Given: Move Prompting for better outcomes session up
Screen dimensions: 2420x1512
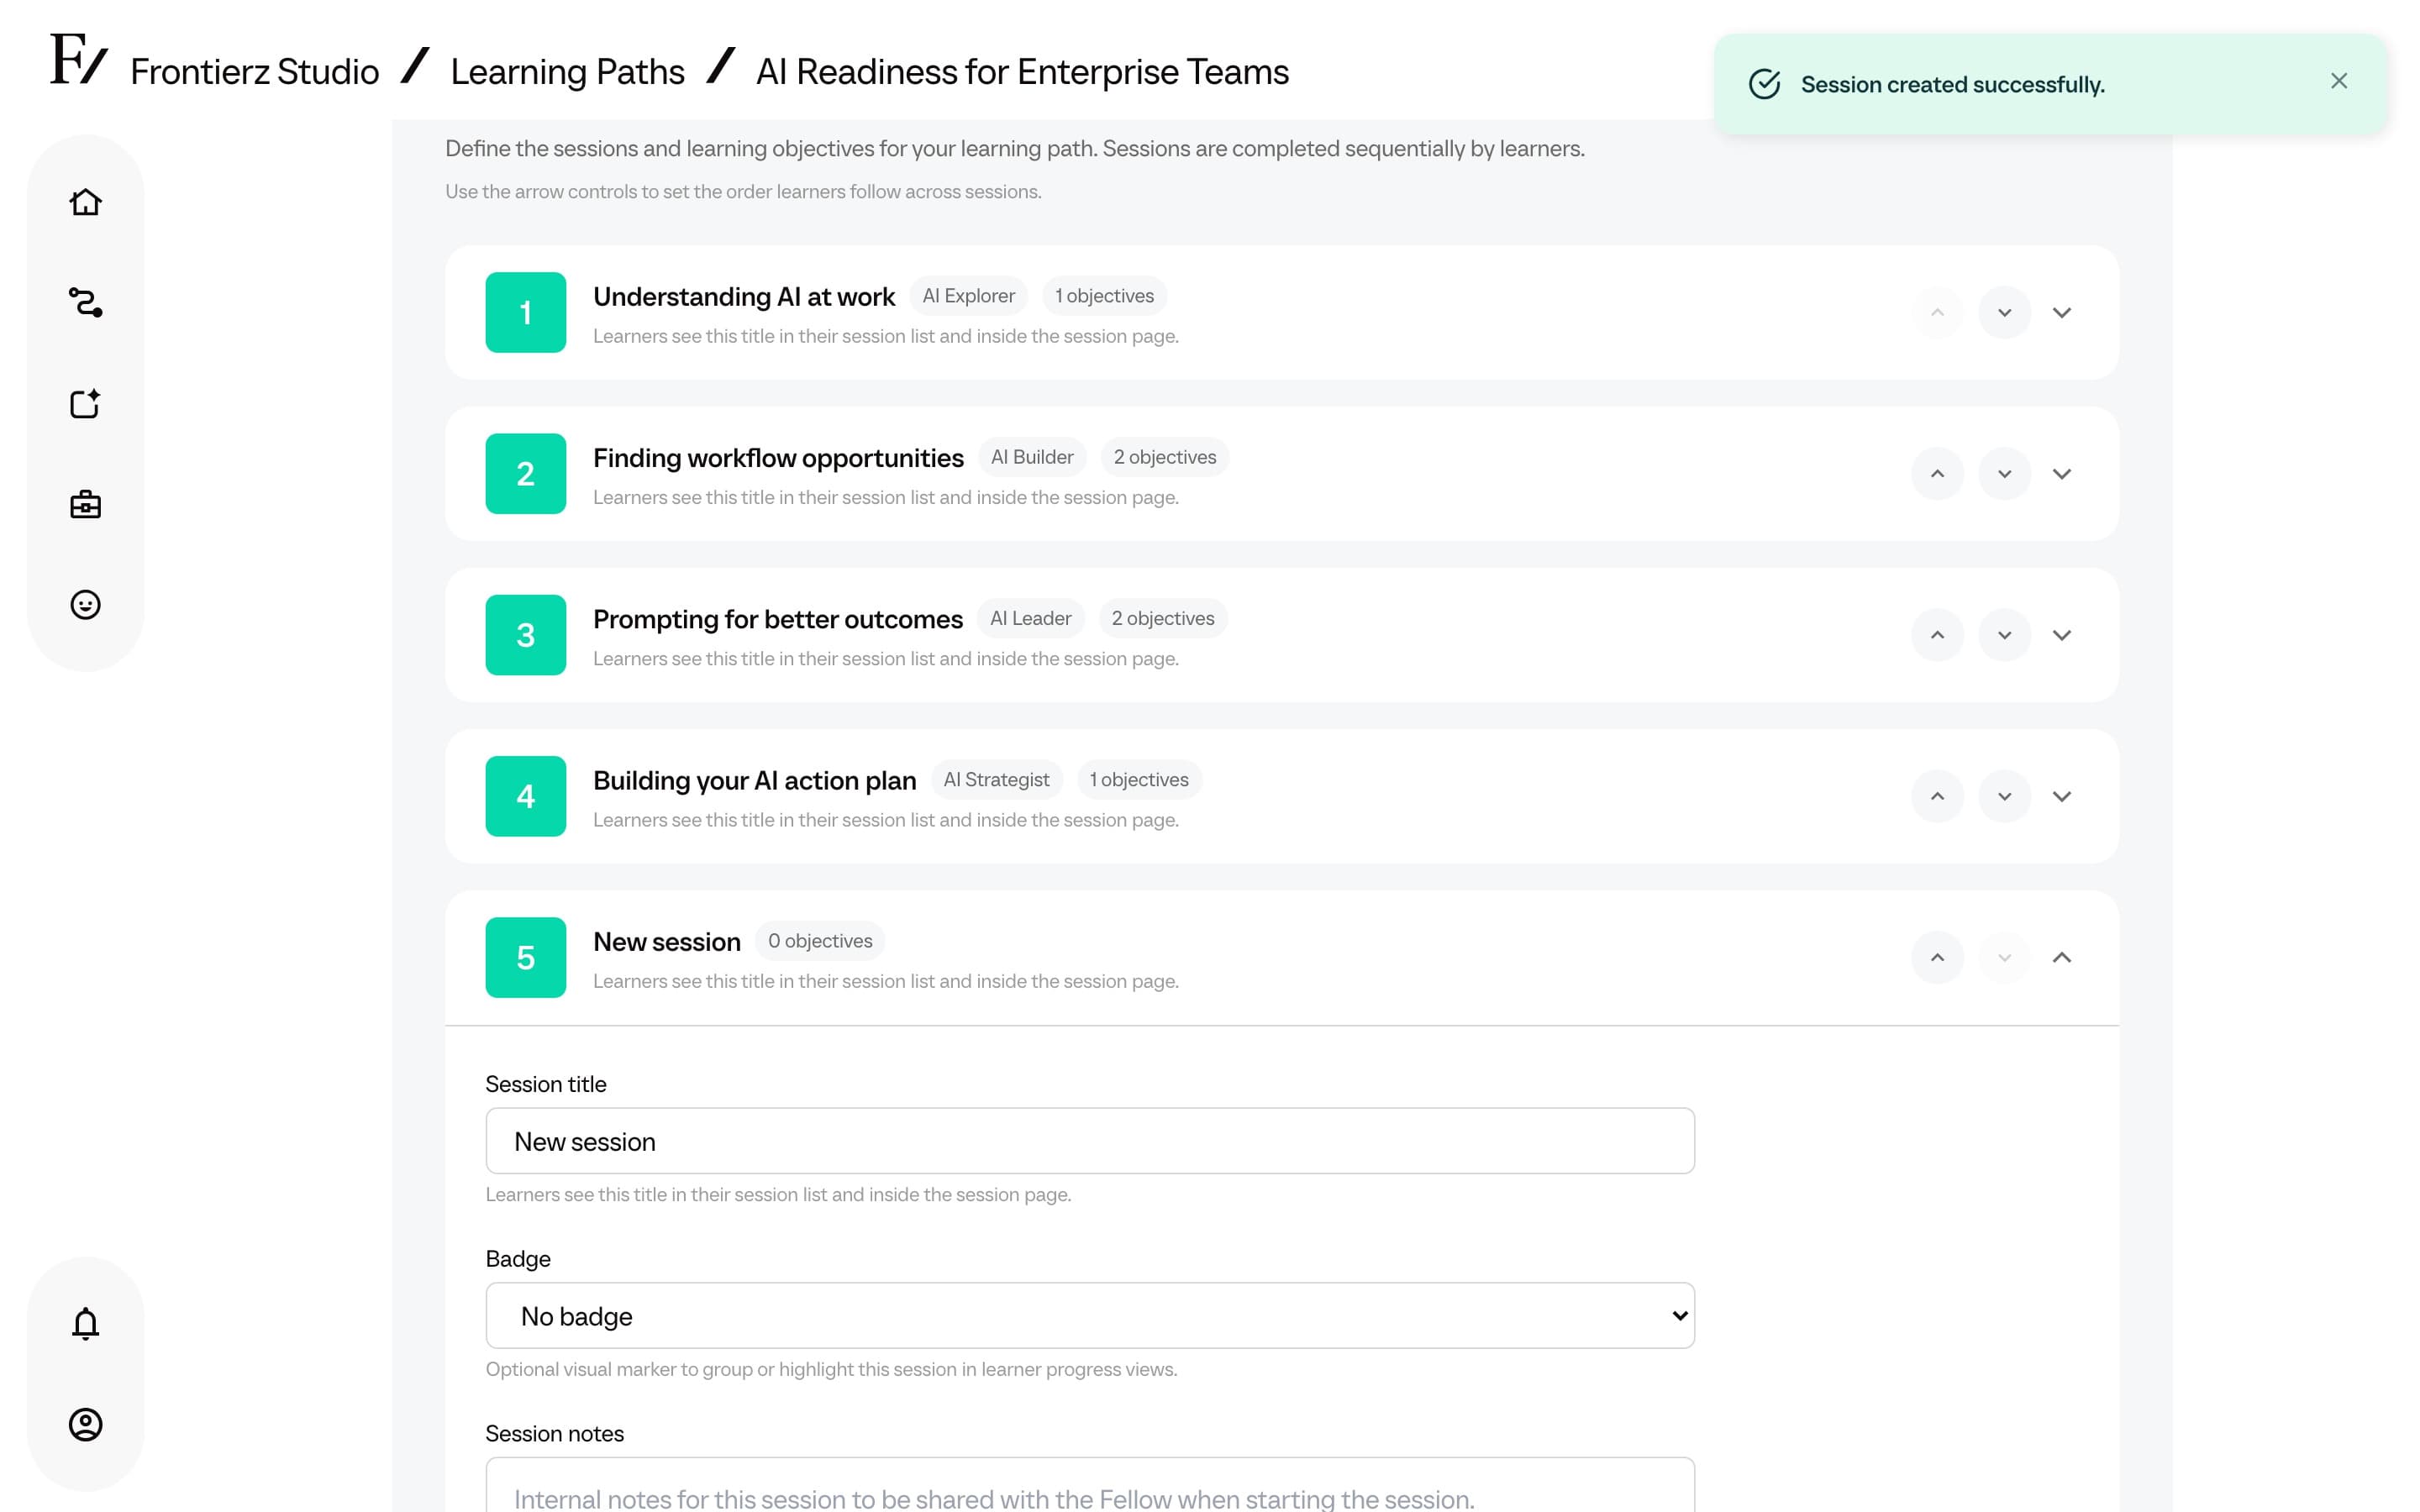Looking at the screenshot, I should click(x=1937, y=635).
